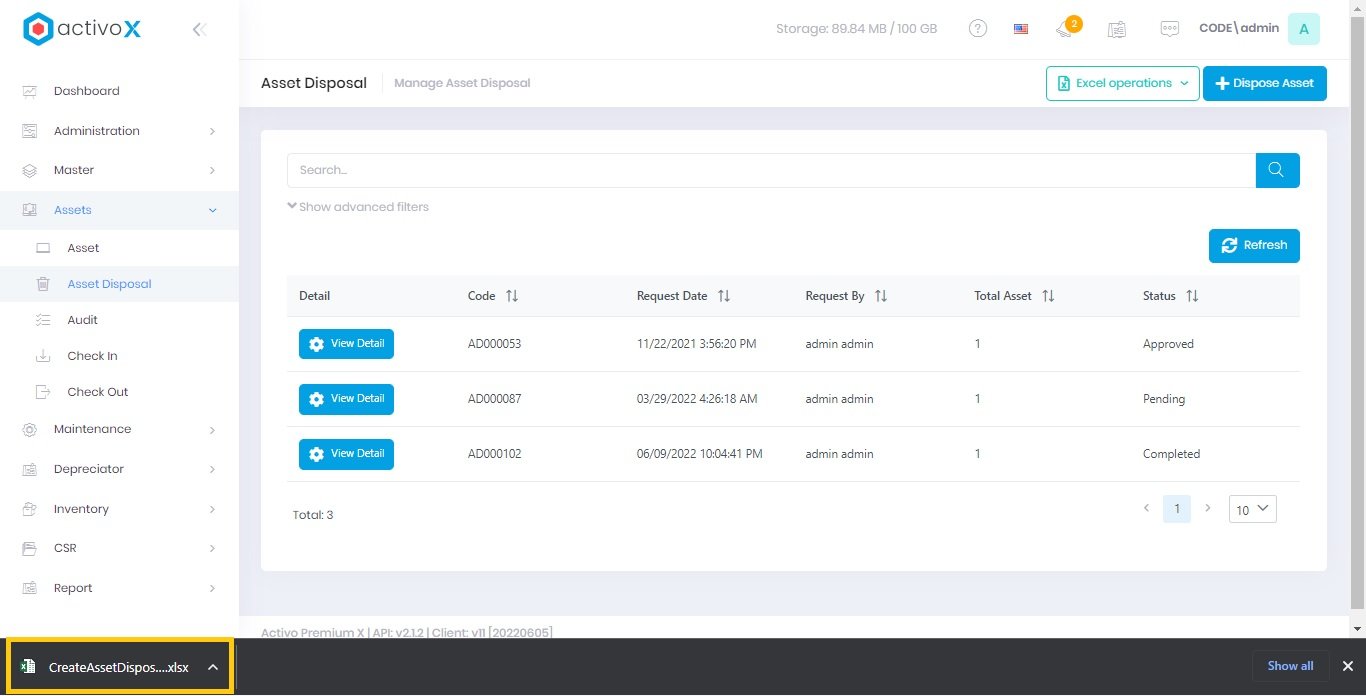Click the admin user avatar

click(1303, 29)
